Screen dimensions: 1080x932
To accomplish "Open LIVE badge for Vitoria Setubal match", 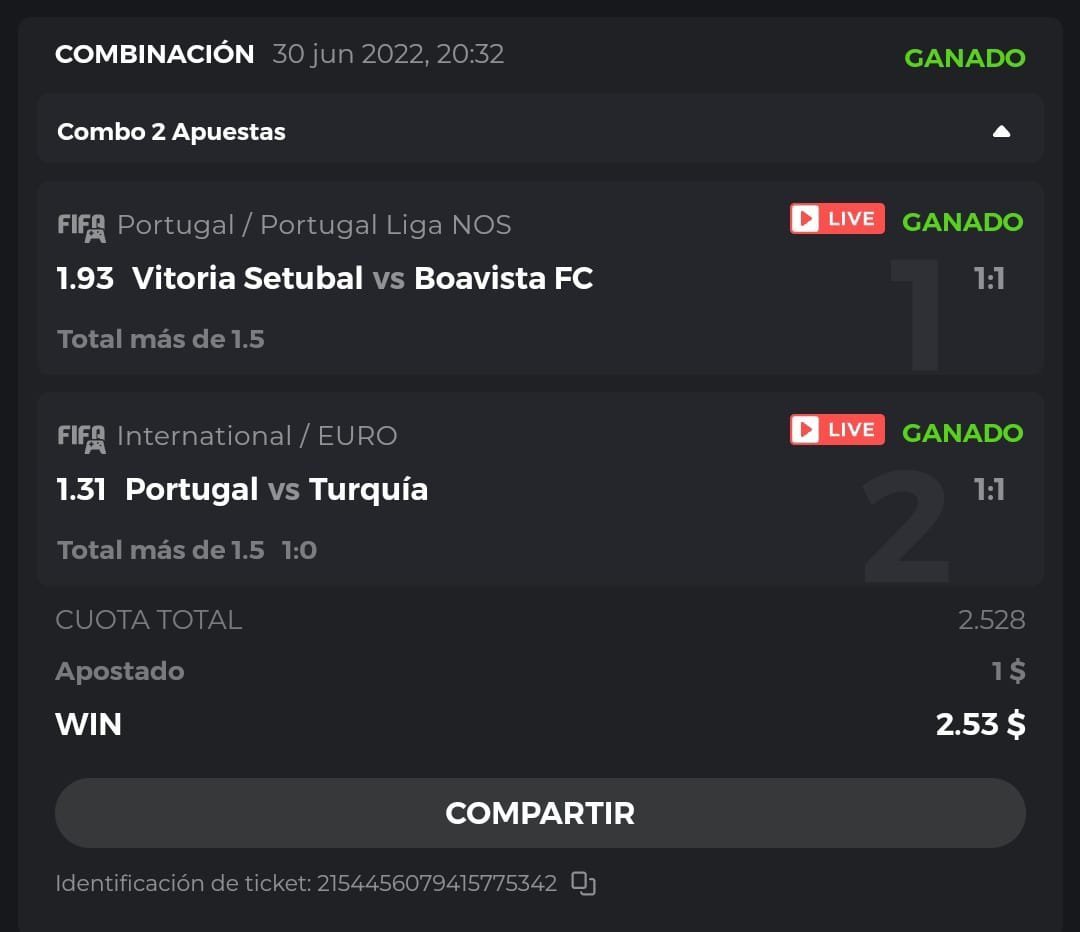I will 837,219.
